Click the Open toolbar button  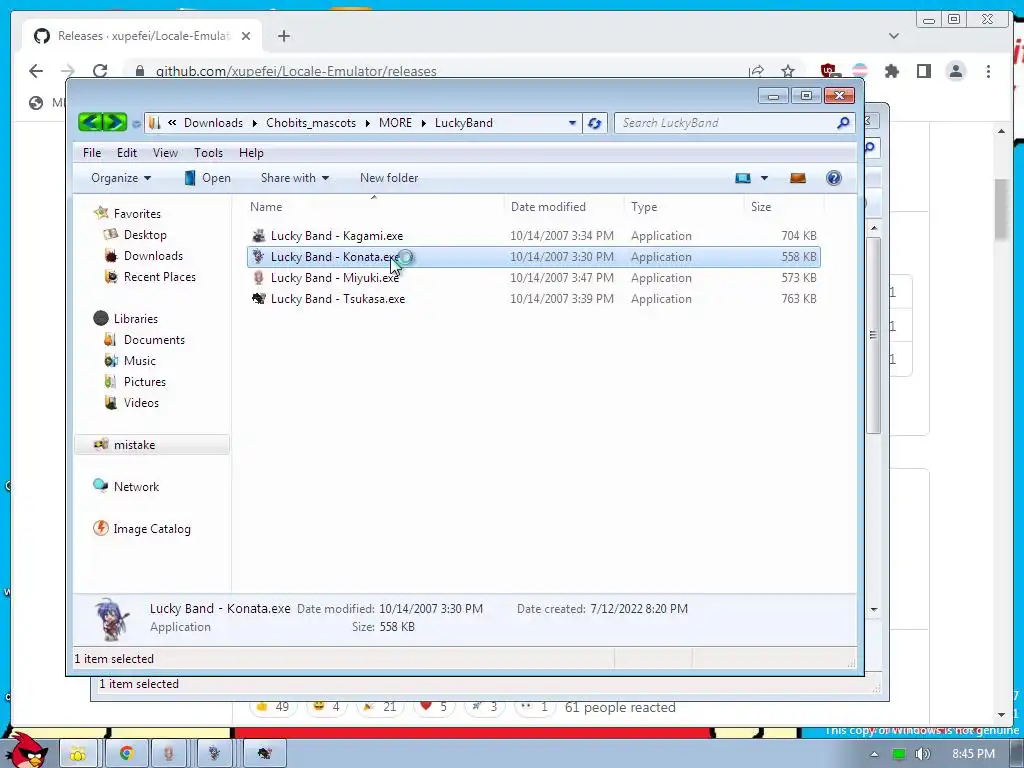pos(208,178)
